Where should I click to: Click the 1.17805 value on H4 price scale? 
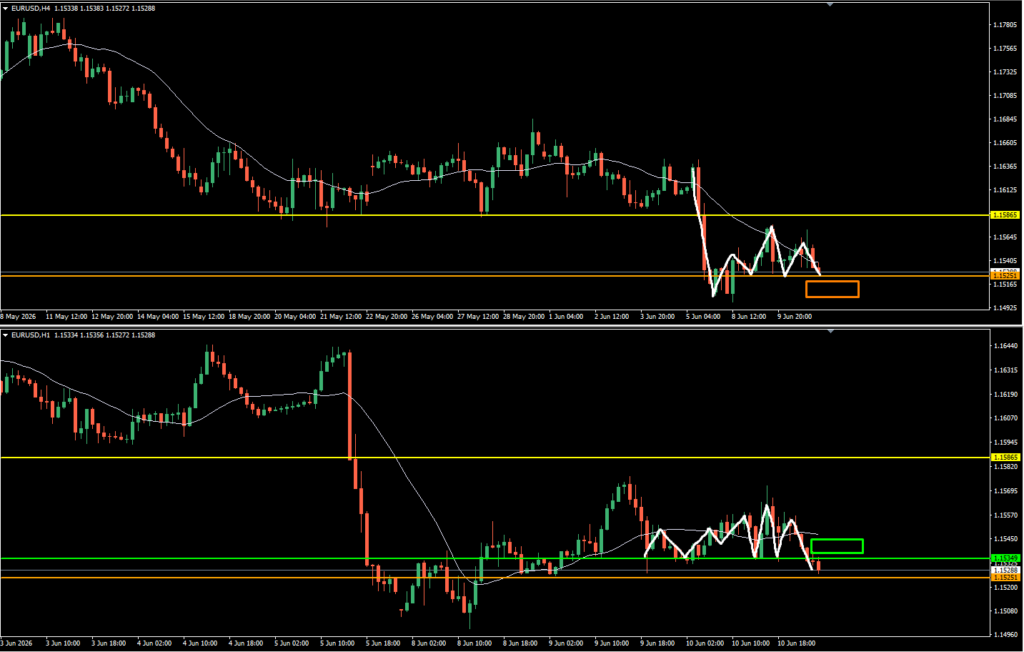pos(1004,25)
